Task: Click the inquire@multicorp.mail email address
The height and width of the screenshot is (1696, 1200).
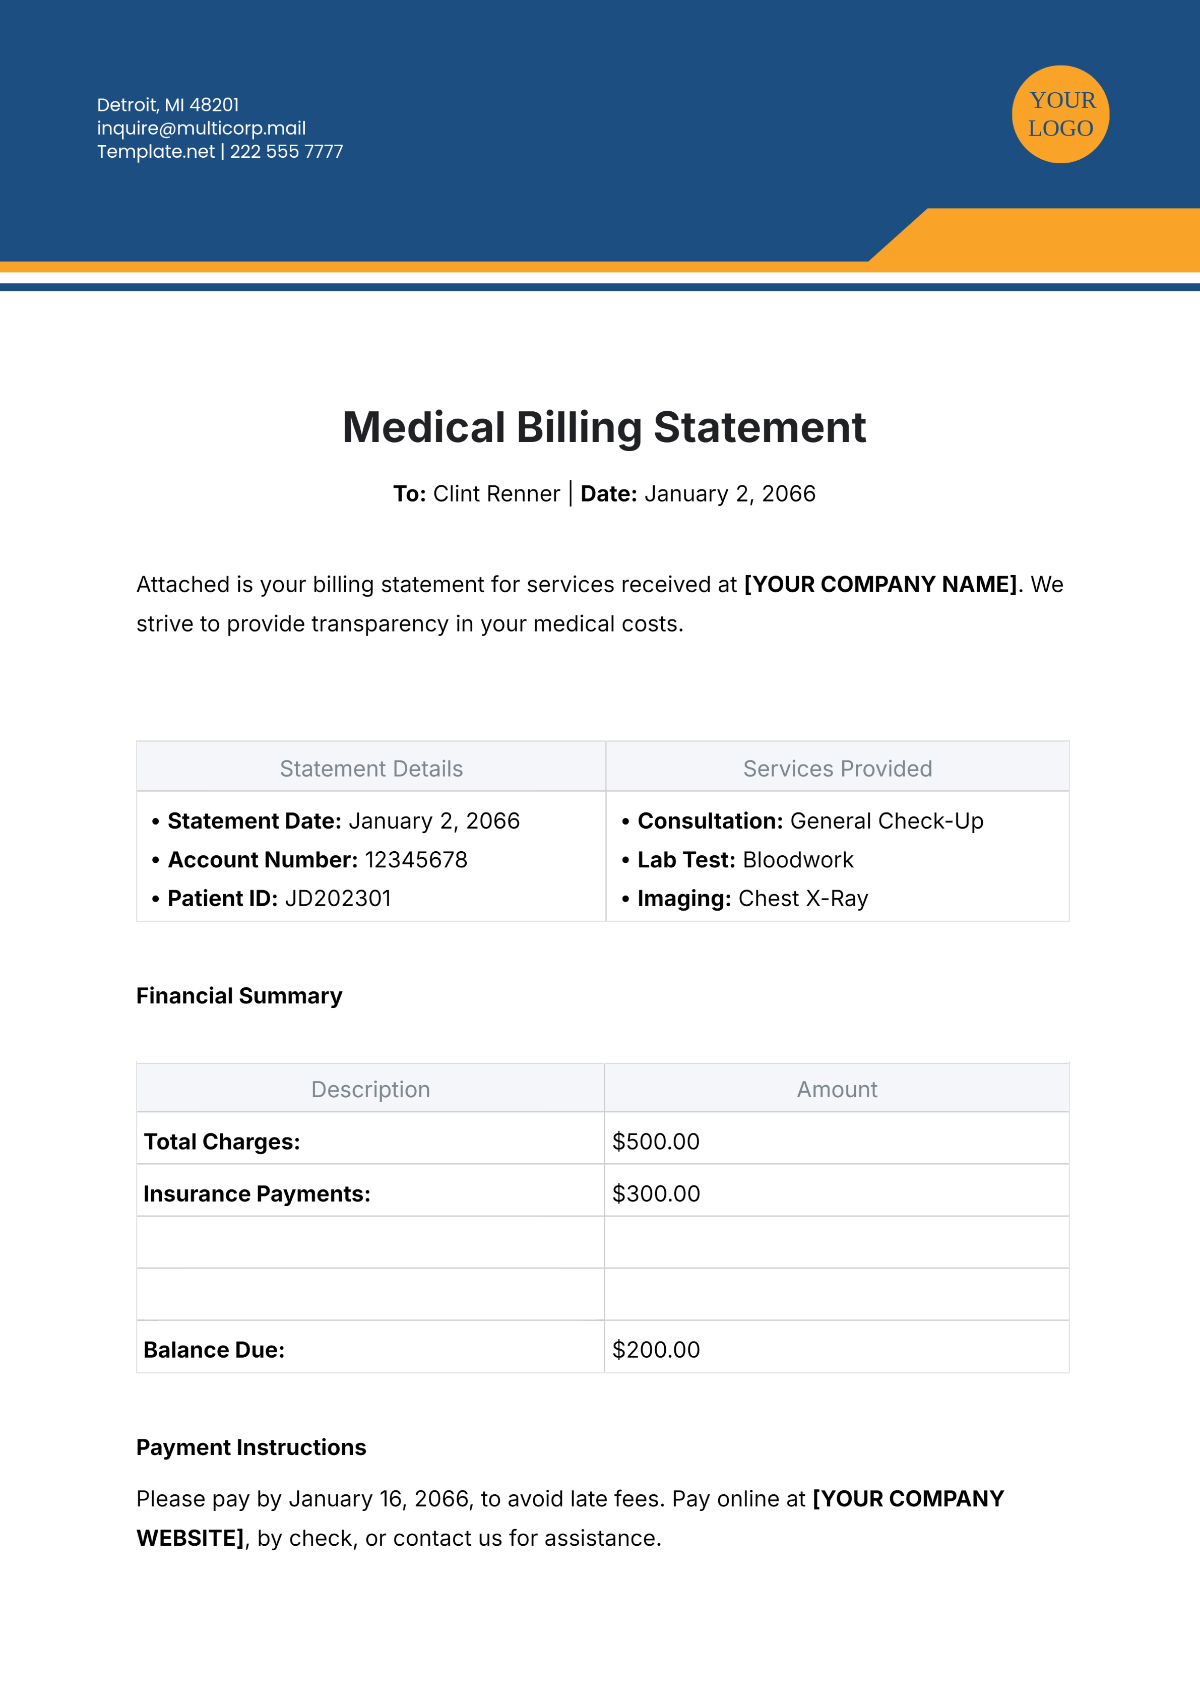Action: [x=201, y=128]
